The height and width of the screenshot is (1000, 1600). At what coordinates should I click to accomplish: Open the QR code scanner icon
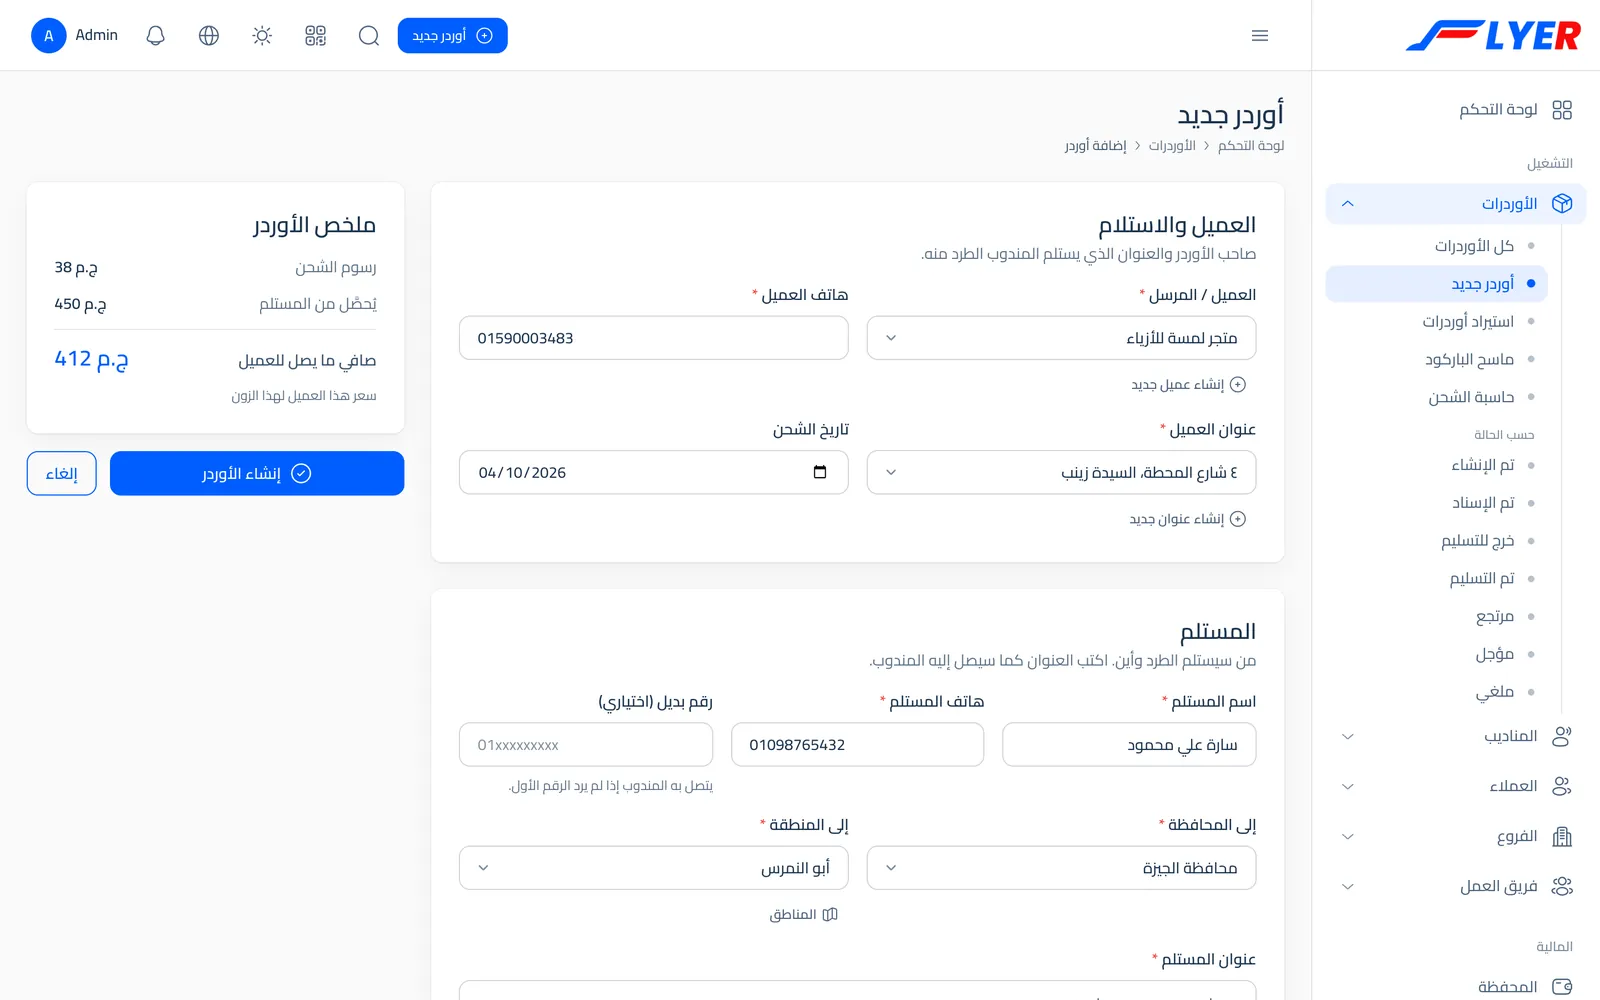316,36
